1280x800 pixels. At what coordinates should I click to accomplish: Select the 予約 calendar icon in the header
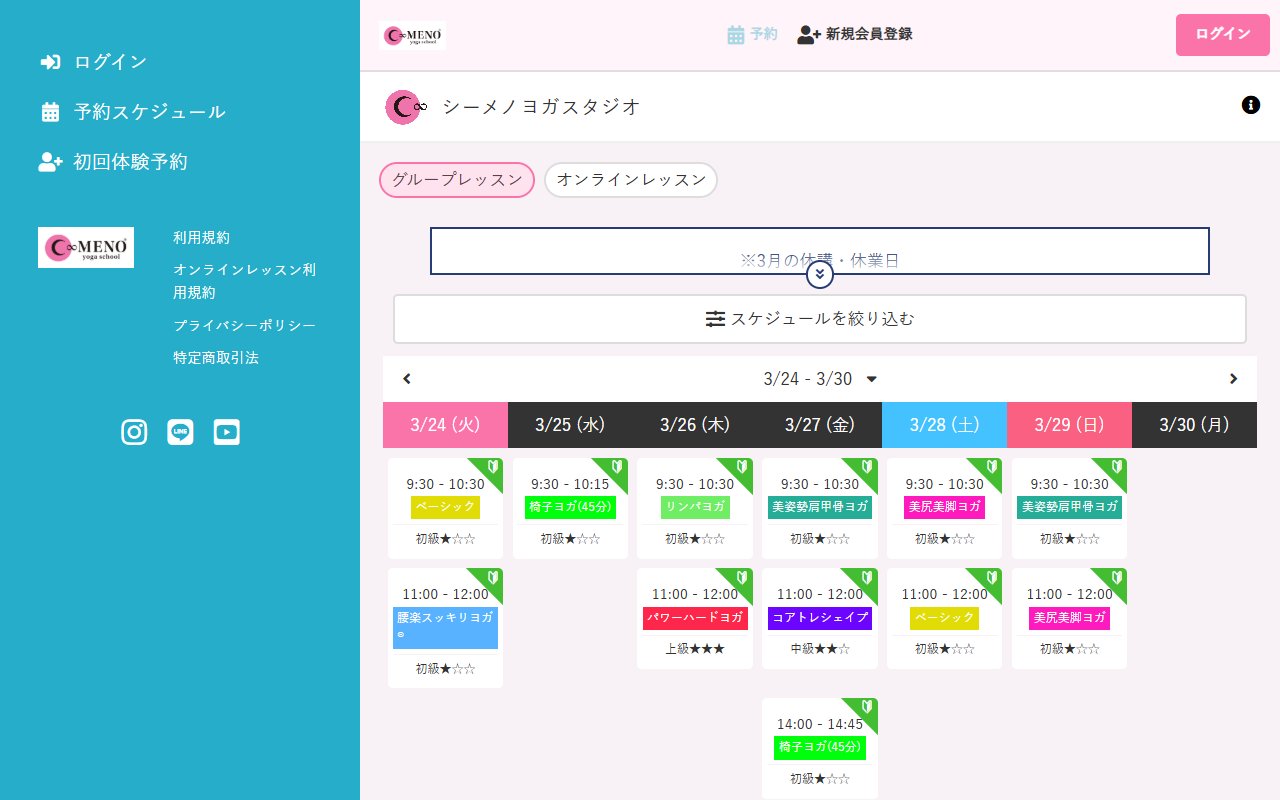tap(733, 33)
